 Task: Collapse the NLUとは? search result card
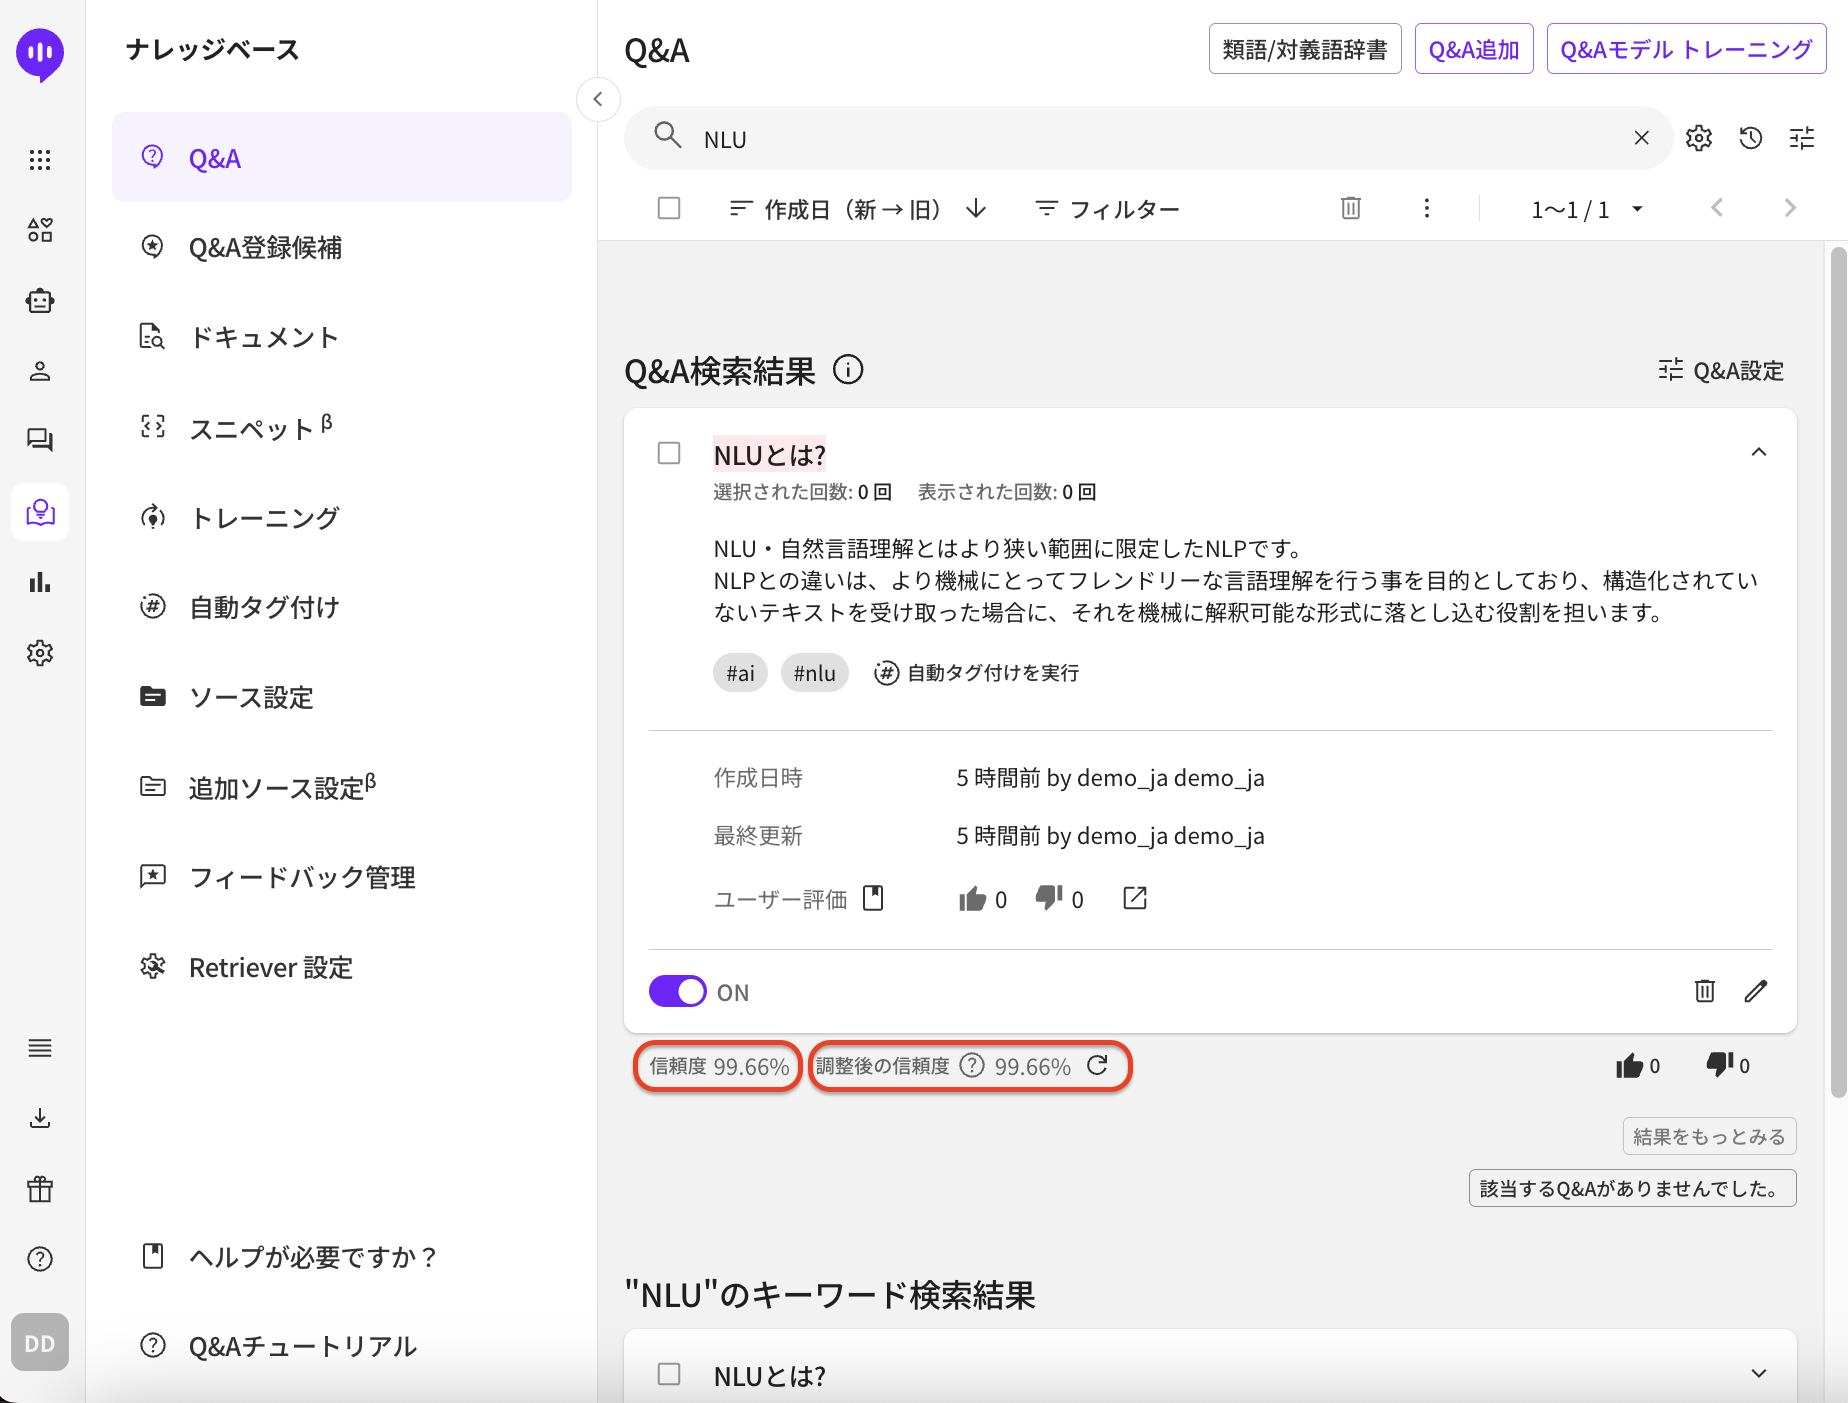point(1758,453)
